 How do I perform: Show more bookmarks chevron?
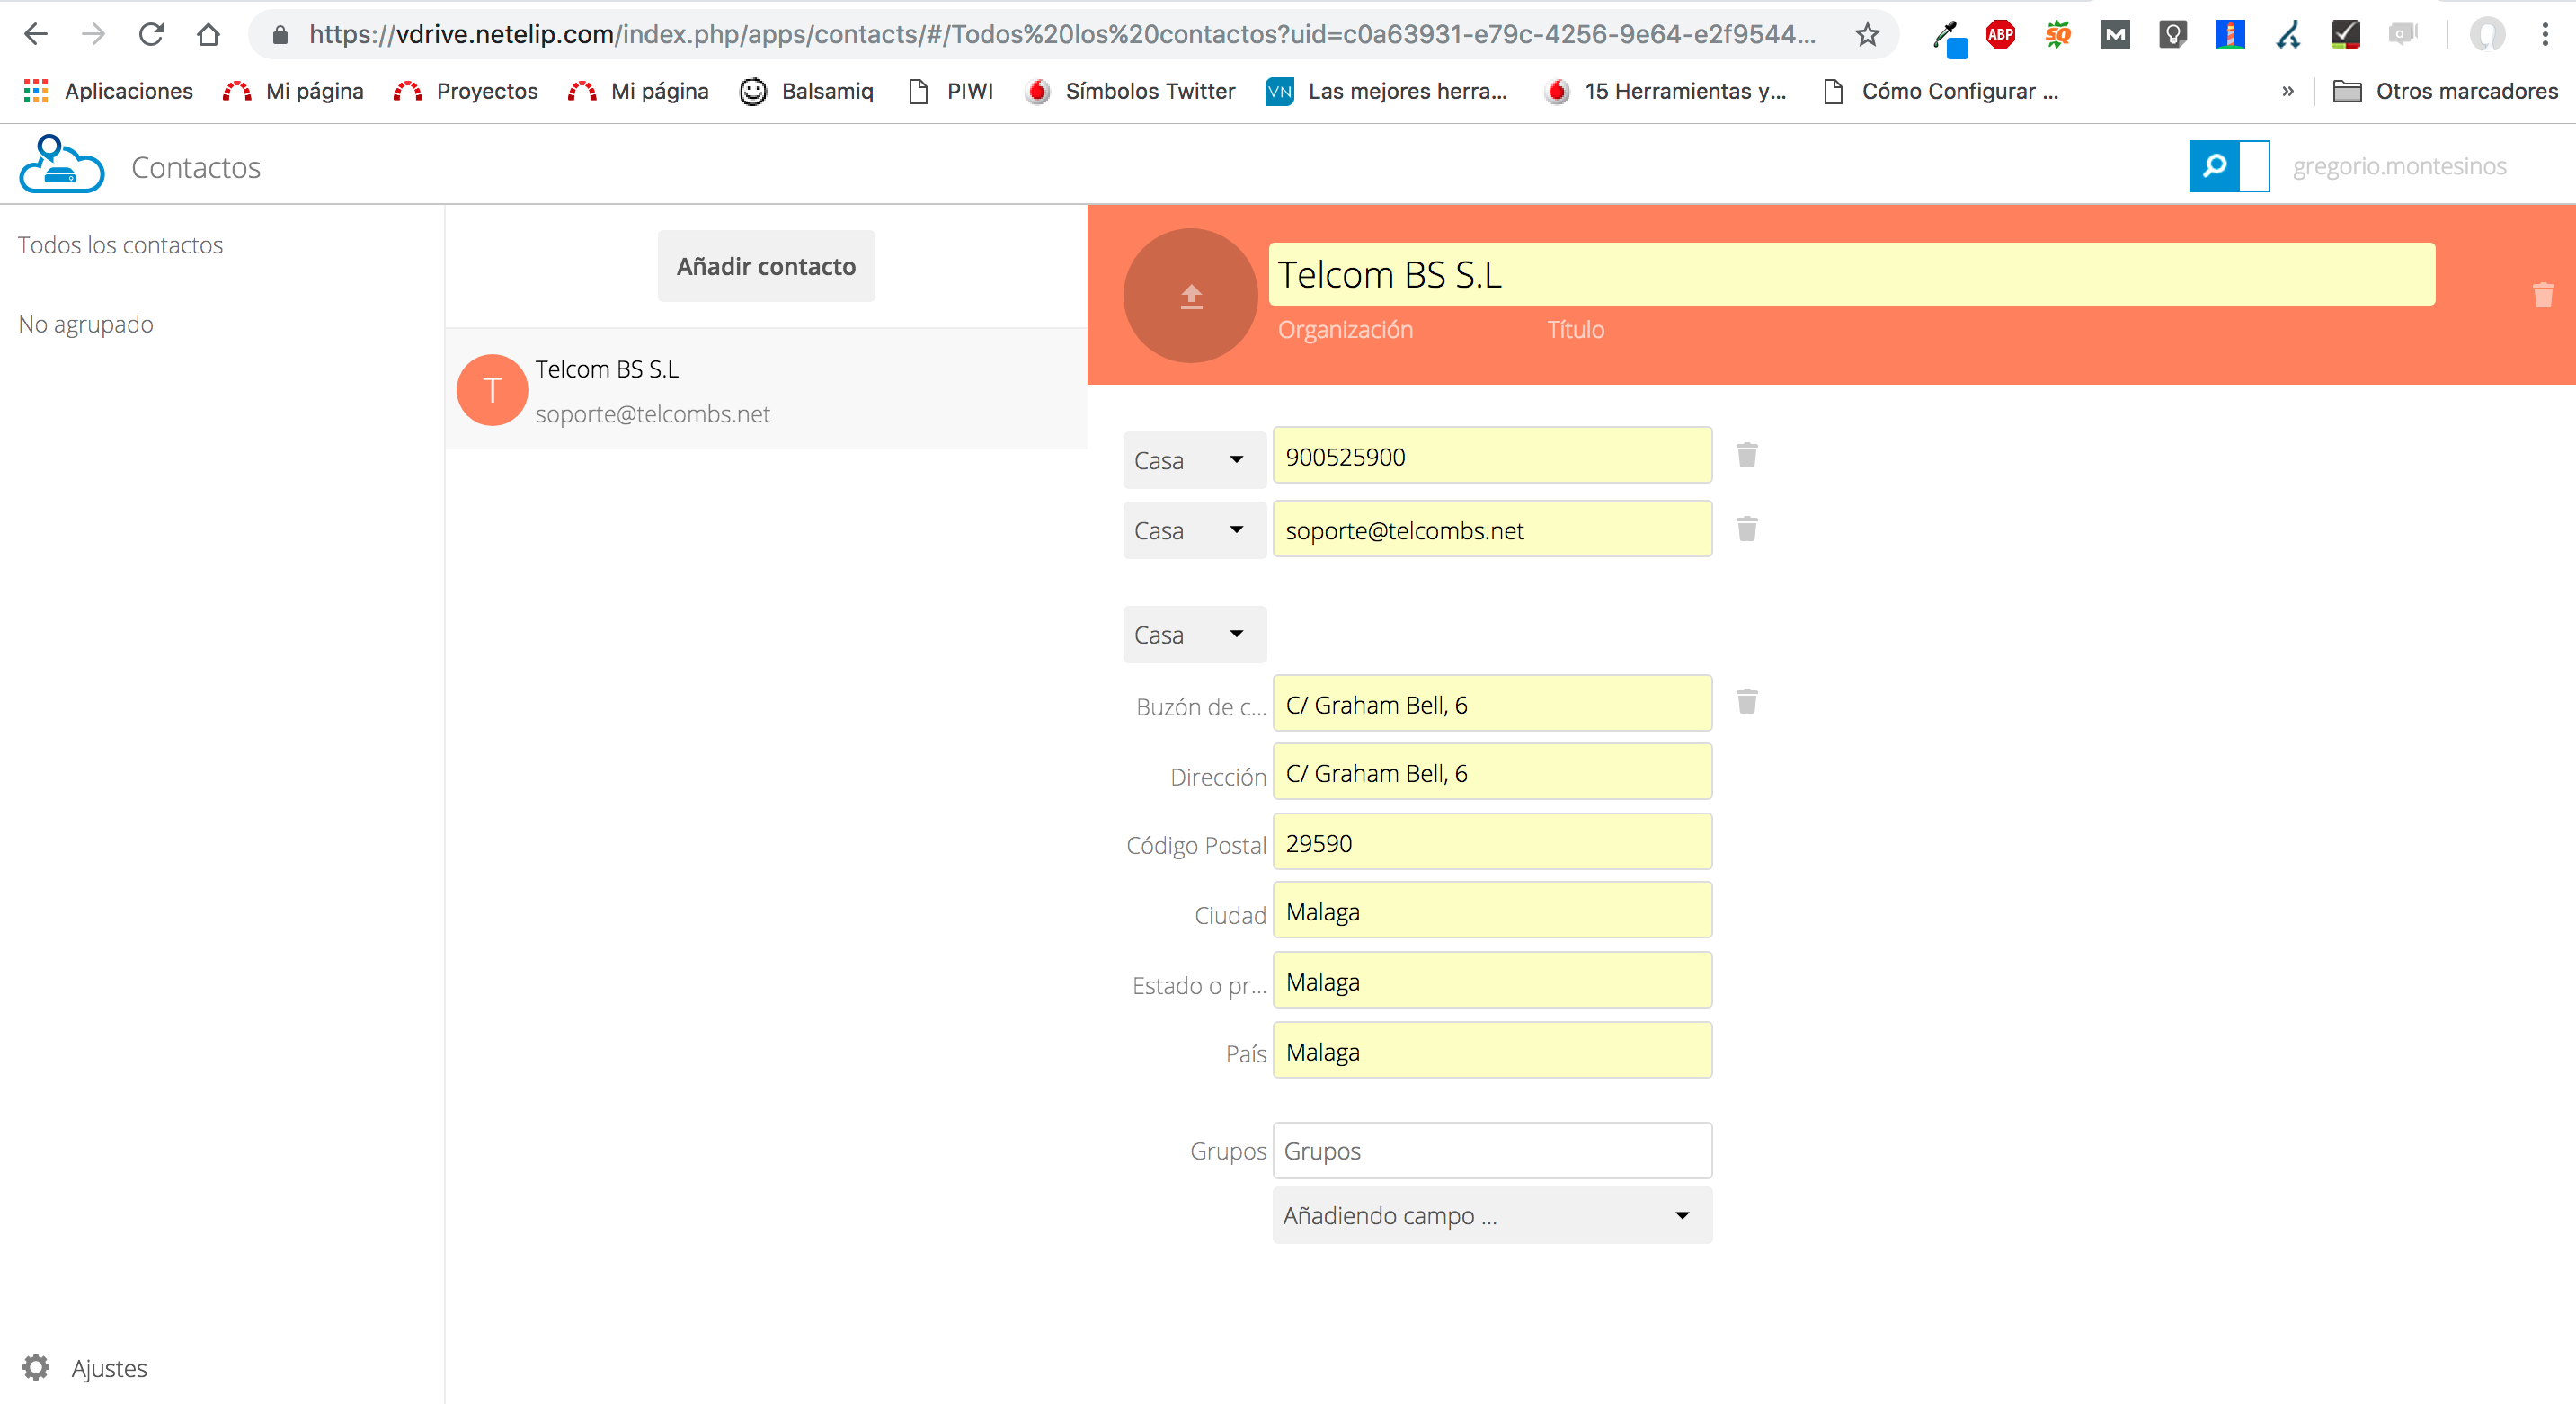click(x=2287, y=91)
